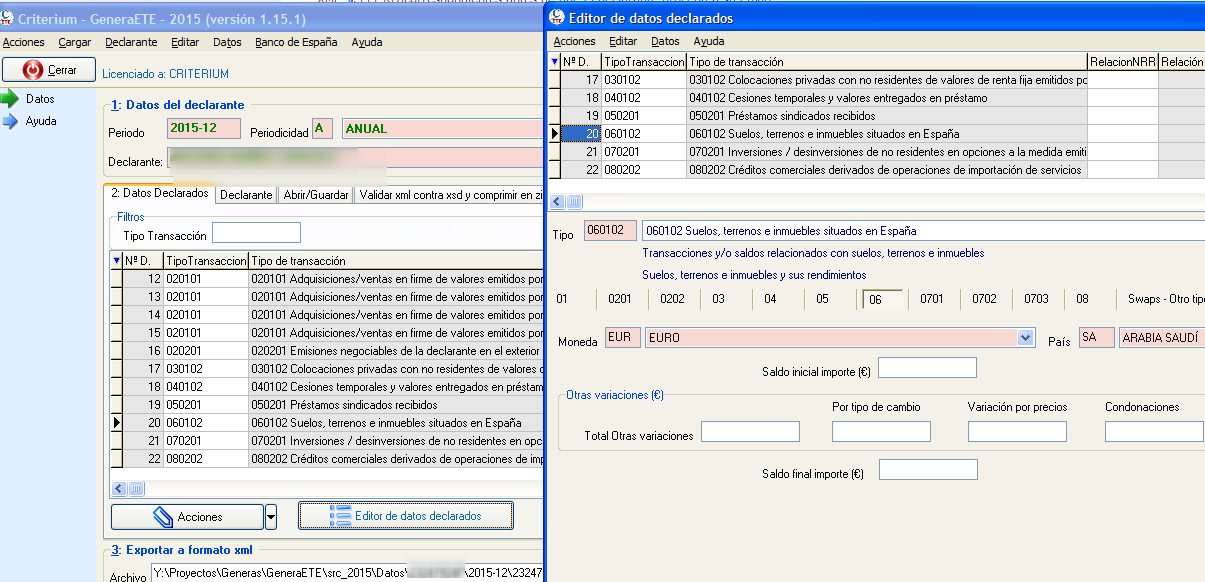
Task: Click the Criterium application title bar icon
Action: click(x=8, y=19)
